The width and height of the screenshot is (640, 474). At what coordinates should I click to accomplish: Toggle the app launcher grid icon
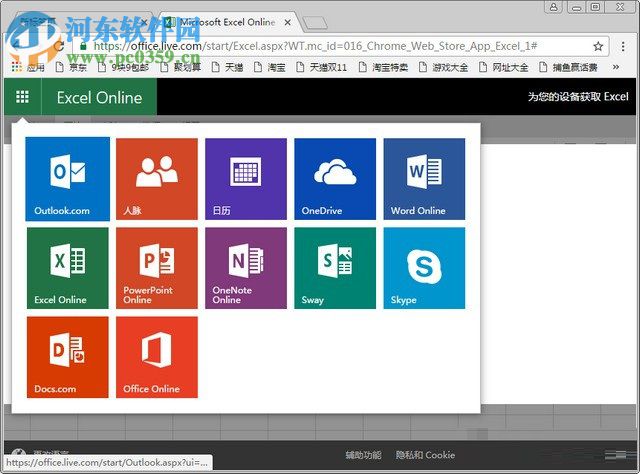22,97
